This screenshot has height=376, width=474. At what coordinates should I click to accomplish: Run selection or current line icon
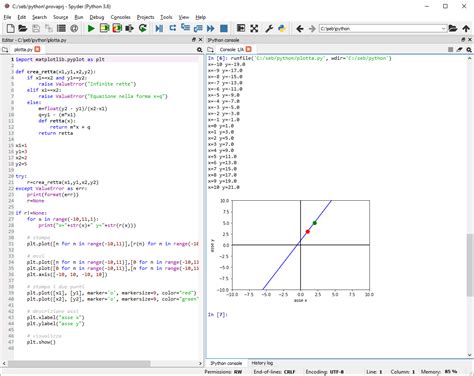click(x=130, y=28)
